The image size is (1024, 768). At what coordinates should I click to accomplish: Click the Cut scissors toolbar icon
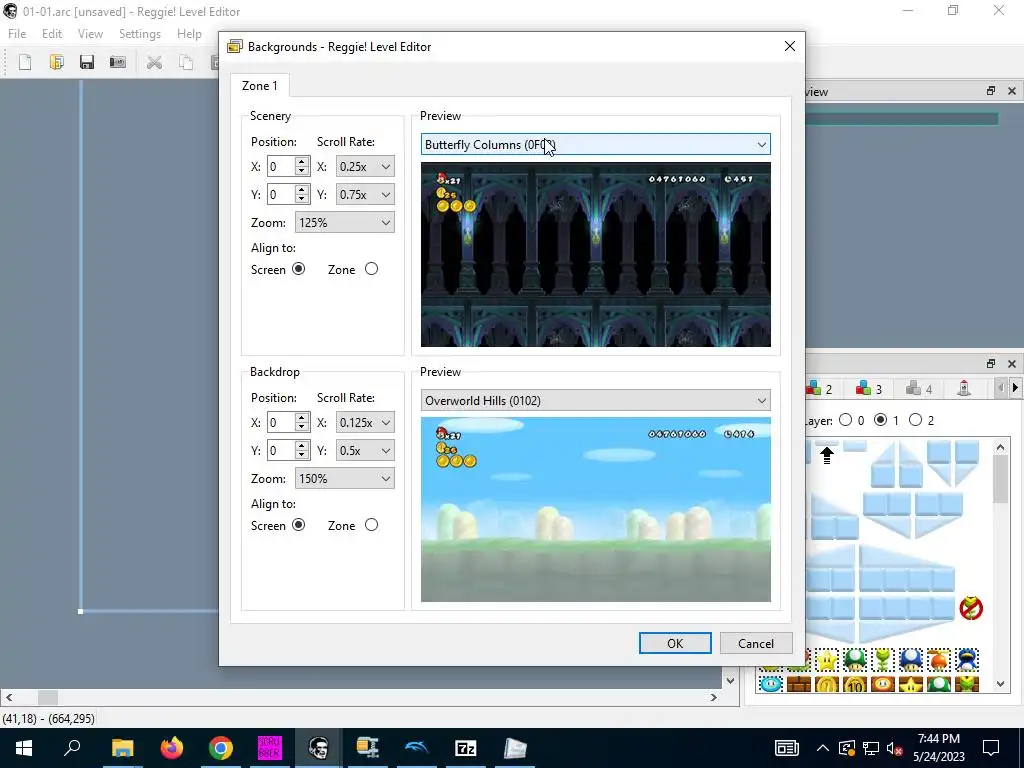click(154, 62)
